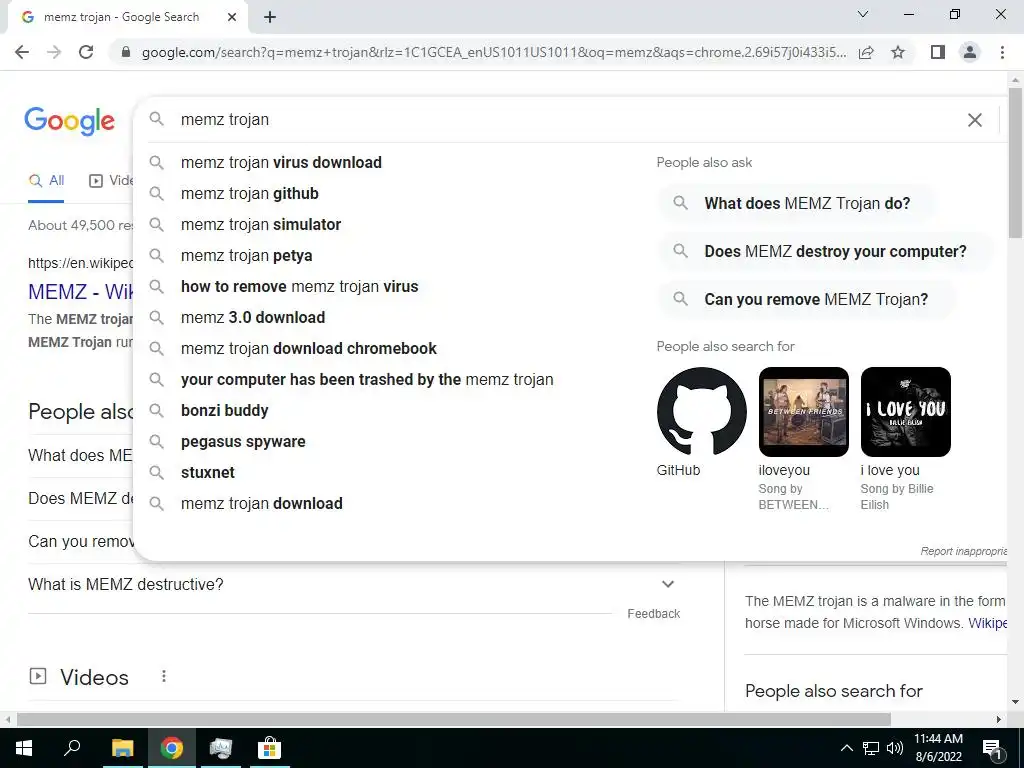Open the volume tray icon
This screenshot has height=768, width=1024.
pyautogui.click(x=895, y=748)
